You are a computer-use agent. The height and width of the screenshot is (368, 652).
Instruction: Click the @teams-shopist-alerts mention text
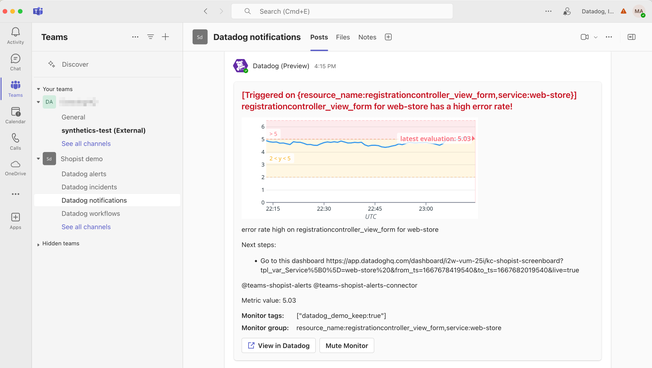click(276, 285)
